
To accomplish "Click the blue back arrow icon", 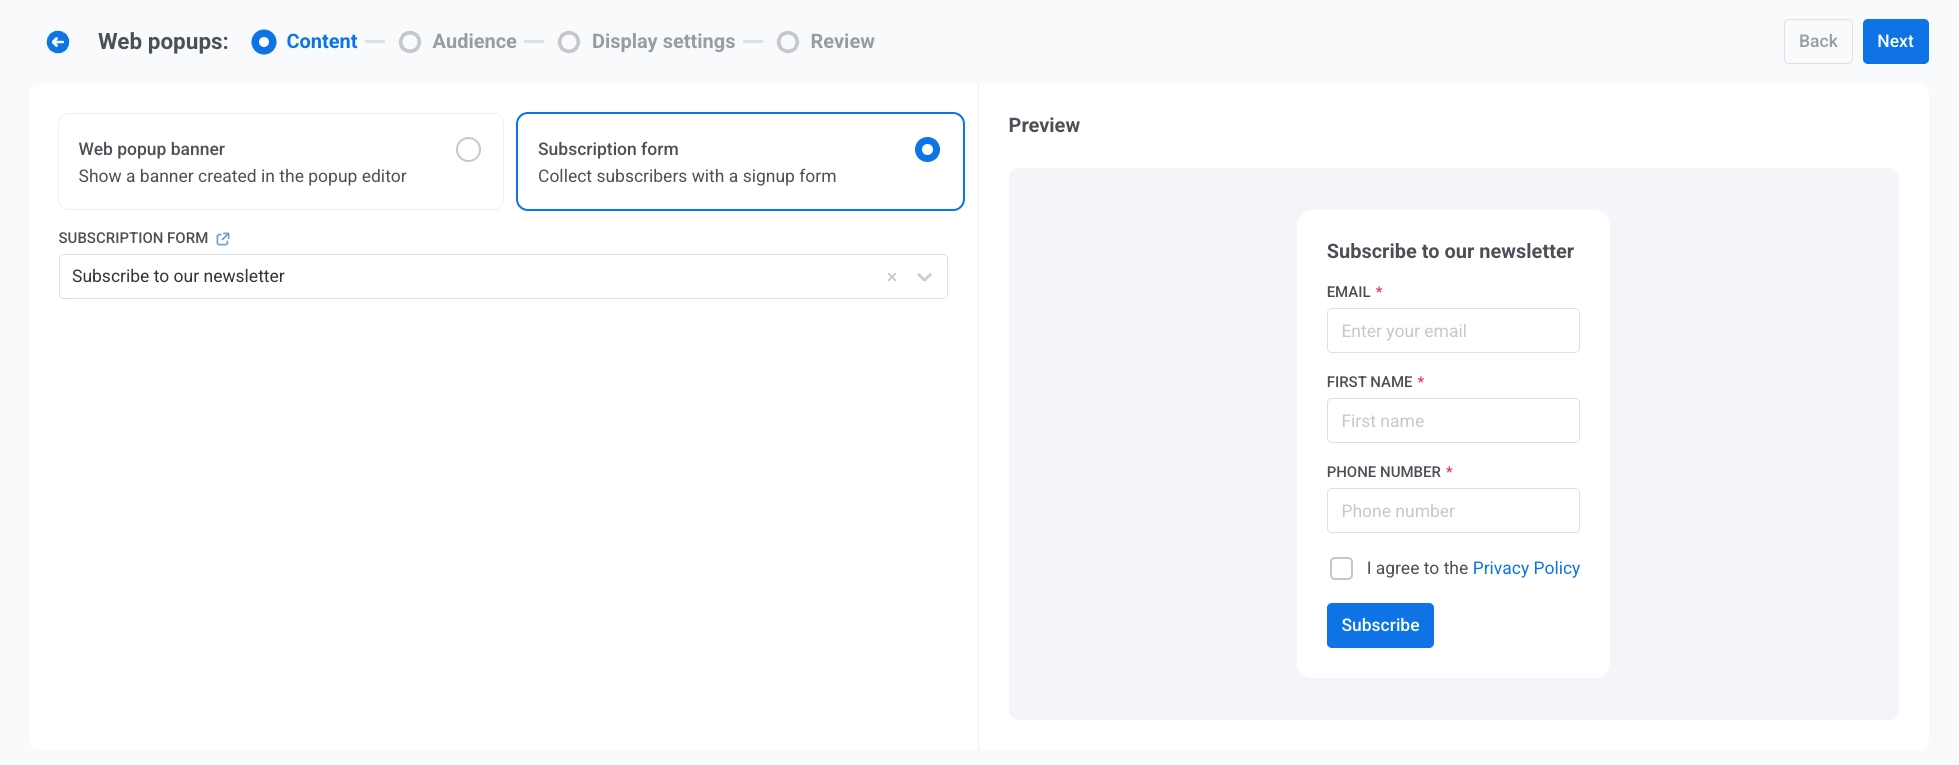I will 58,42.
